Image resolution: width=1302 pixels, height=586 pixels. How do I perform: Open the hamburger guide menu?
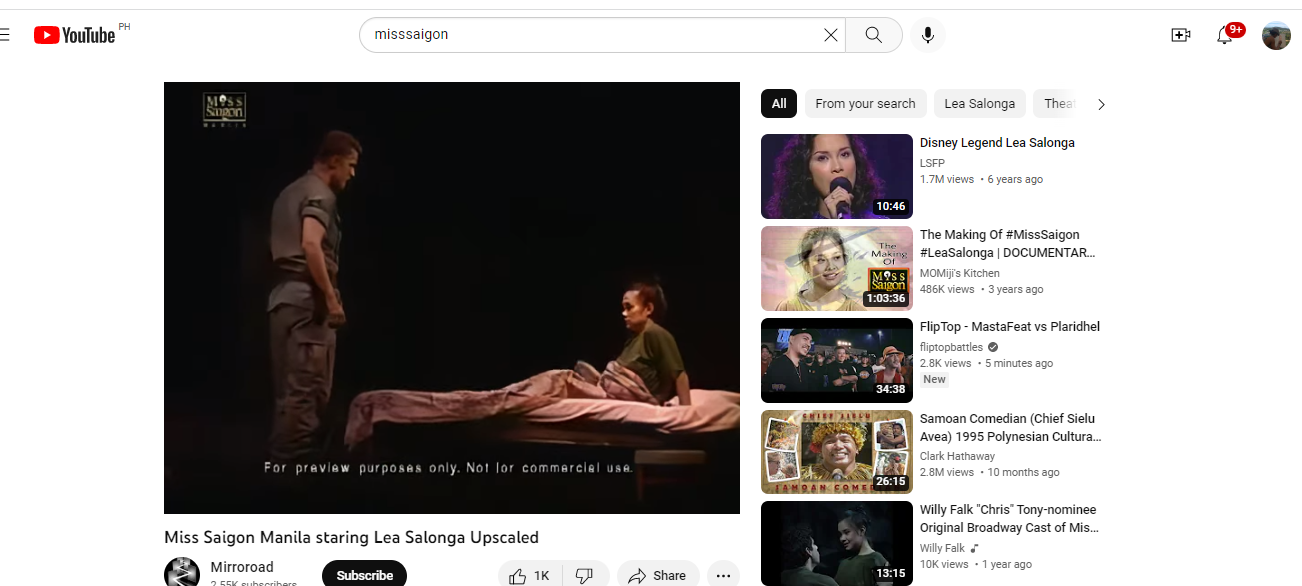point(4,35)
